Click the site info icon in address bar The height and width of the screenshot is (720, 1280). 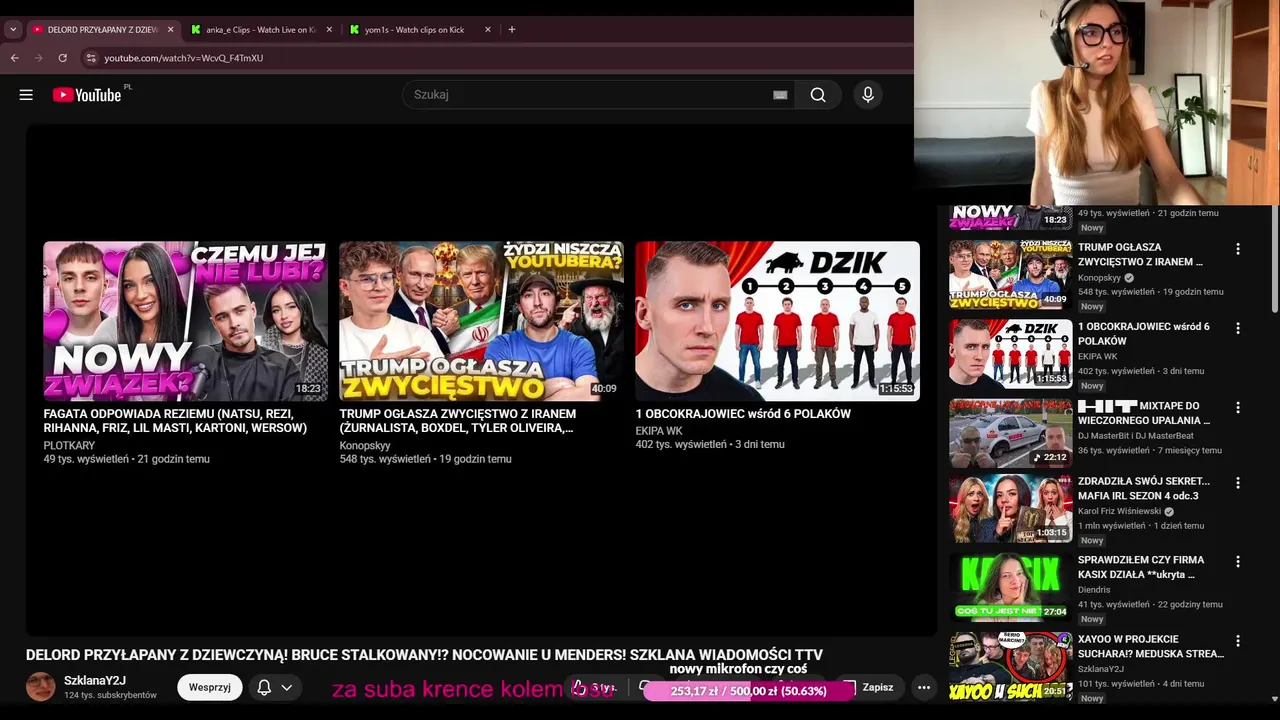pyautogui.click(x=91, y=58)
